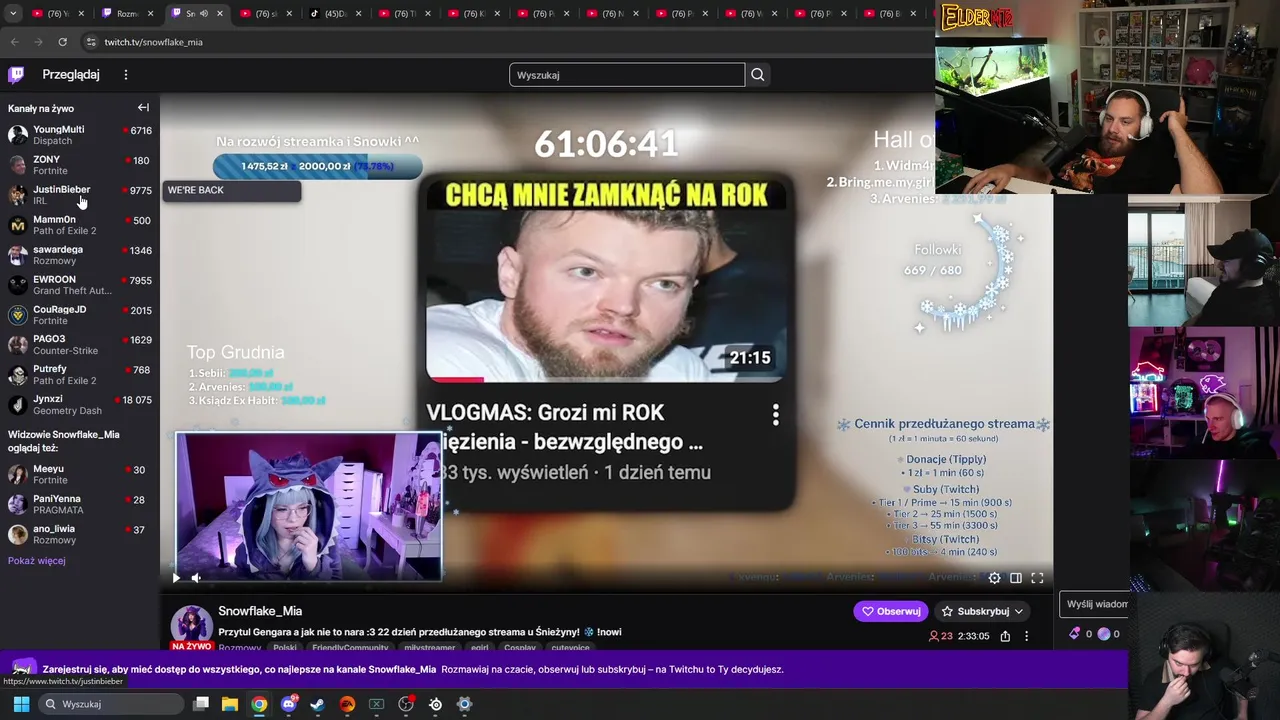Follow the channel with Obserwuj button
Screen dimensions: 1280x720
click(x=891, y=611)
